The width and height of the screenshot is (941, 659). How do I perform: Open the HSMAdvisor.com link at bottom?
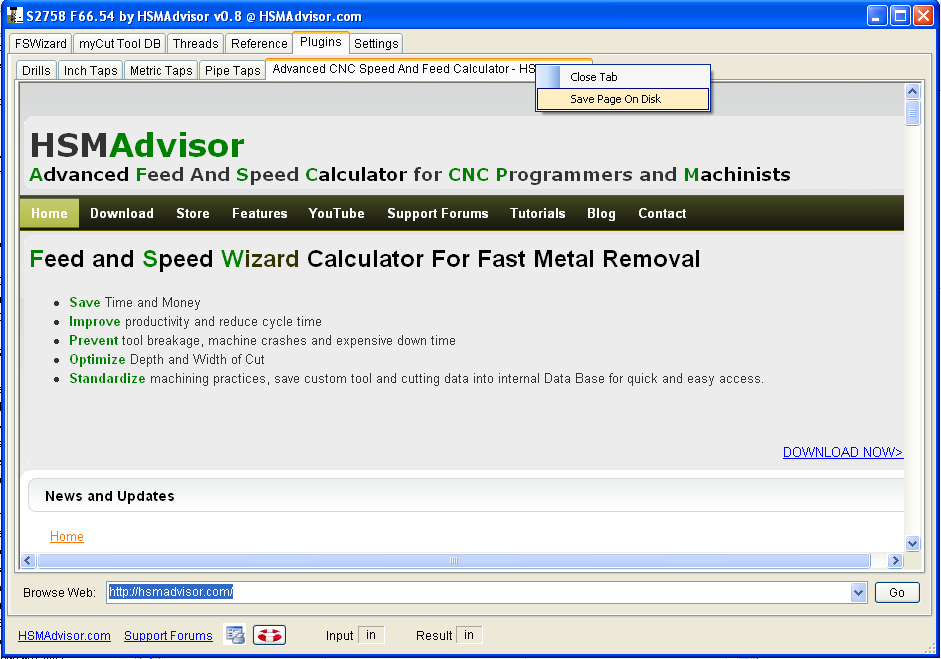64,636
